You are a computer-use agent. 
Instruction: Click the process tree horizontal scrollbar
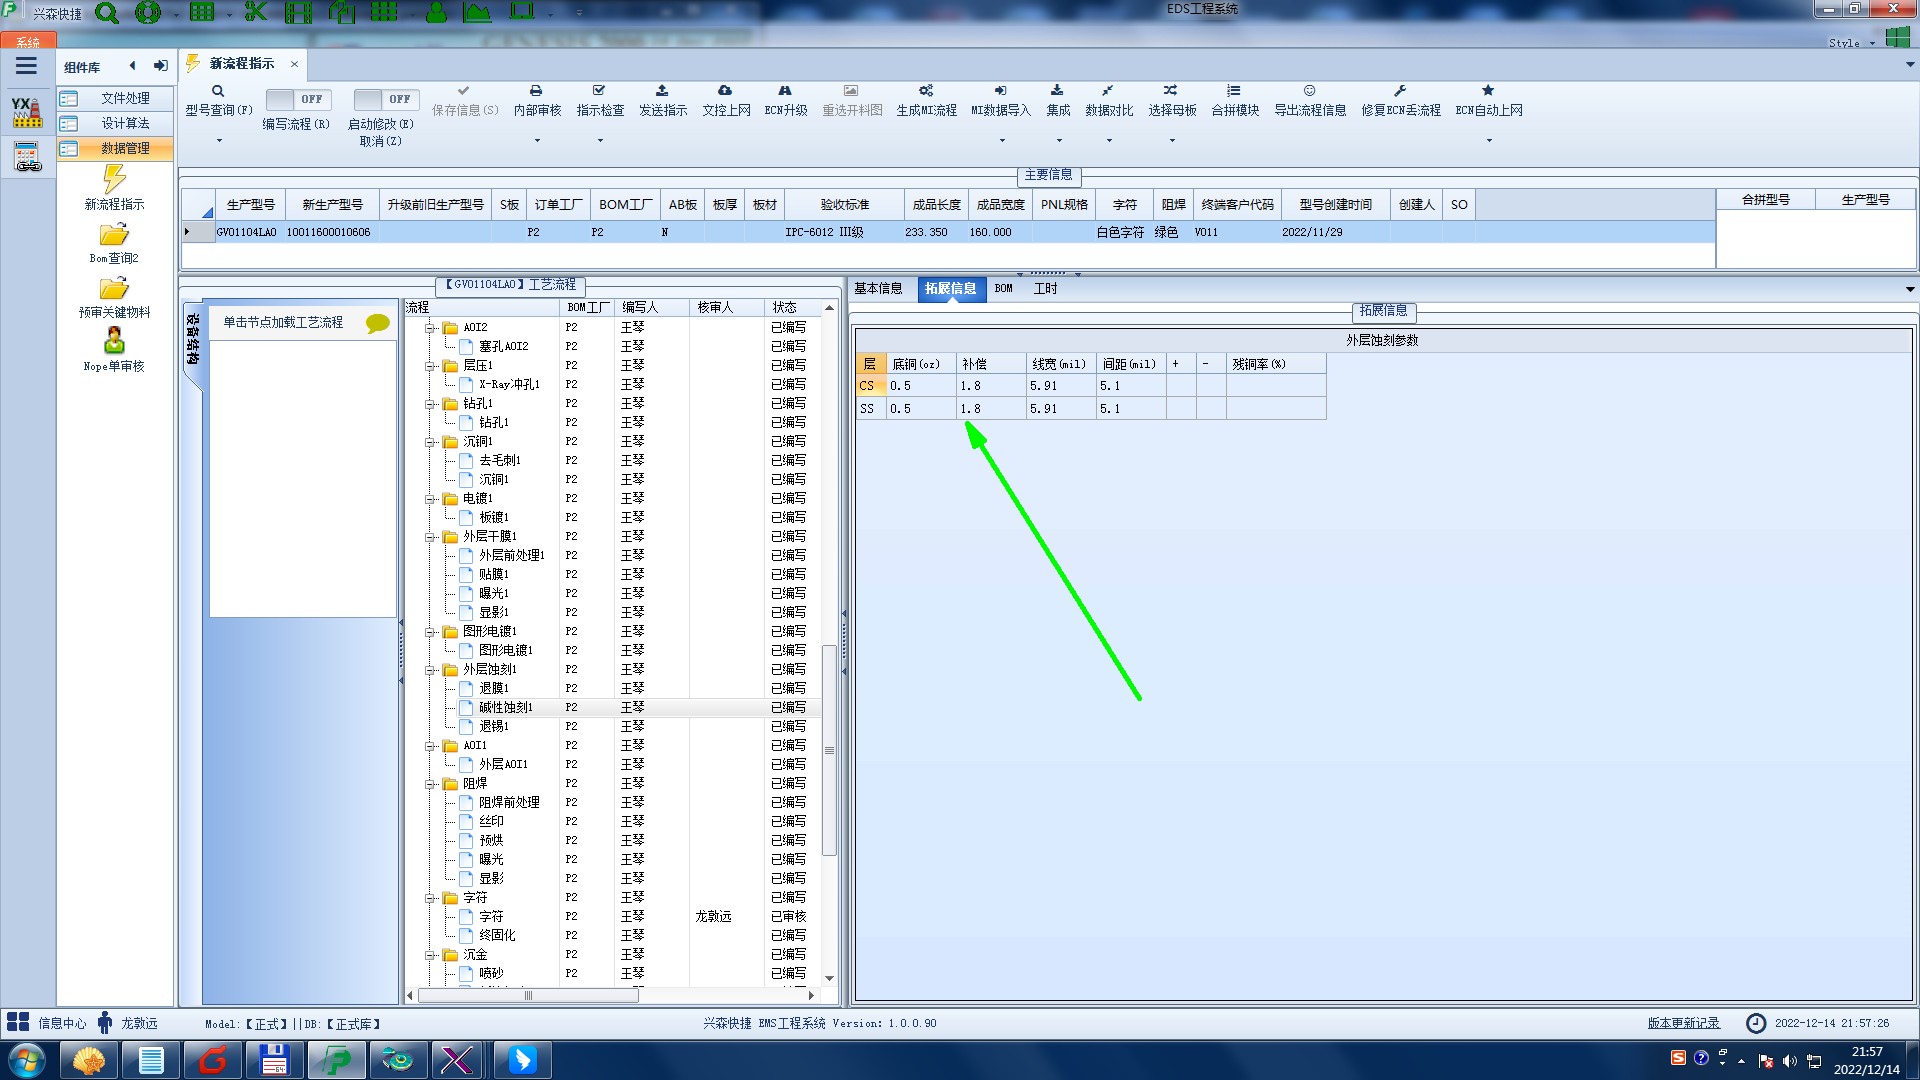click(528, 996)
